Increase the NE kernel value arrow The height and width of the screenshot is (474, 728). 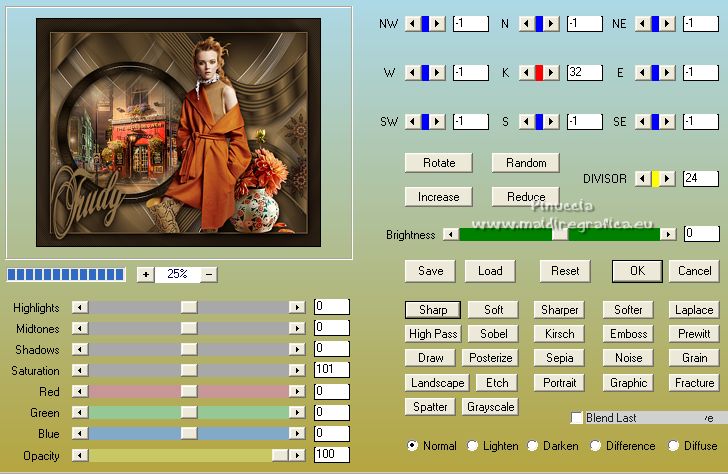[x=668, y=23]
